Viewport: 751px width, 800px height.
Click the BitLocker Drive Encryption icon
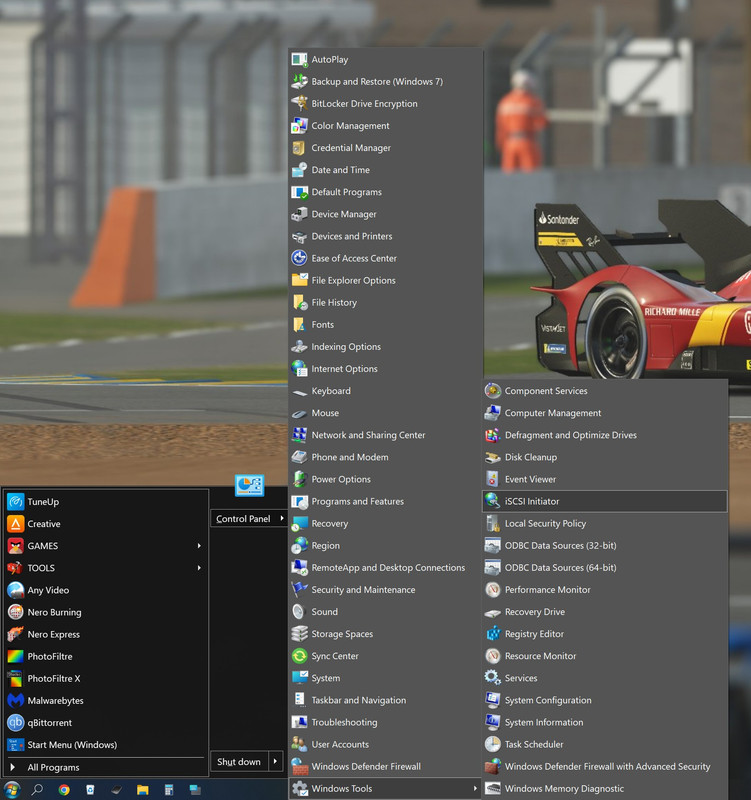(x=299, y=104)
